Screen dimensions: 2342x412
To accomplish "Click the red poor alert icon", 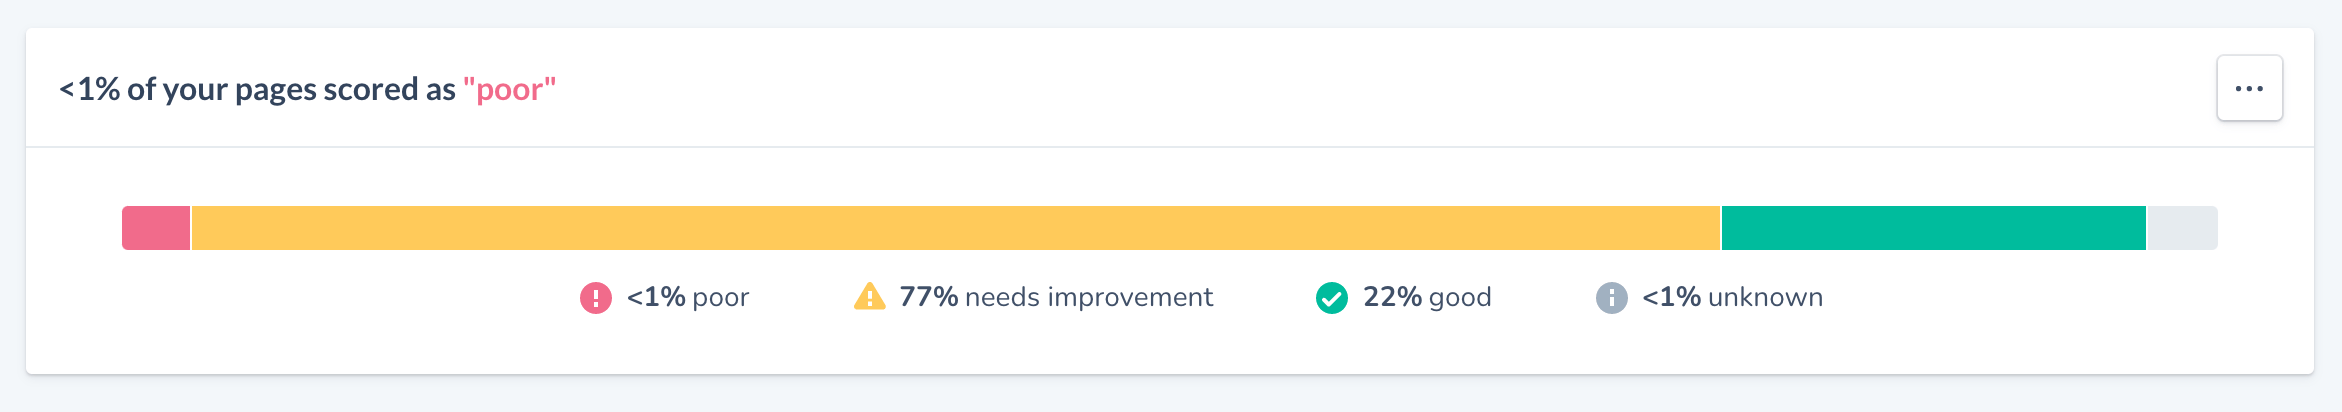I will [x=596, y=298].
